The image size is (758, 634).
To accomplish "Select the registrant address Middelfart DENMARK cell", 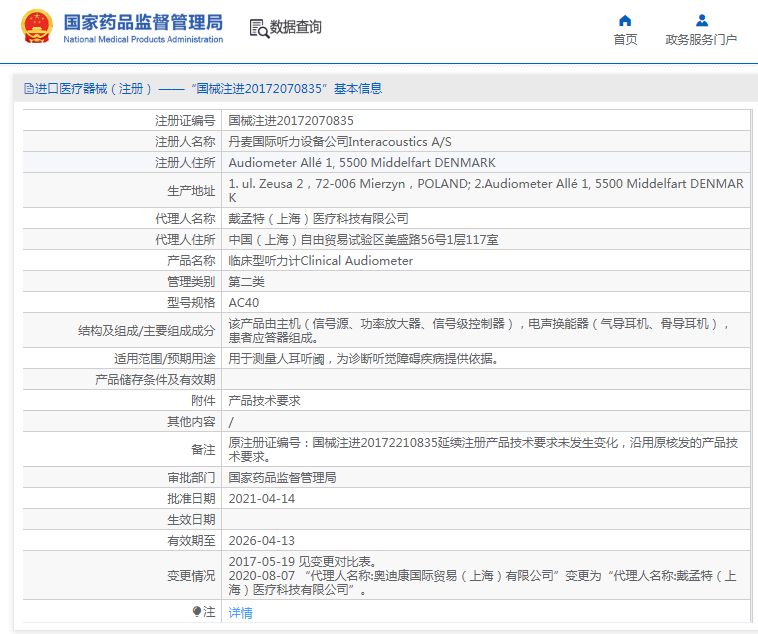I will pos(485,162).
